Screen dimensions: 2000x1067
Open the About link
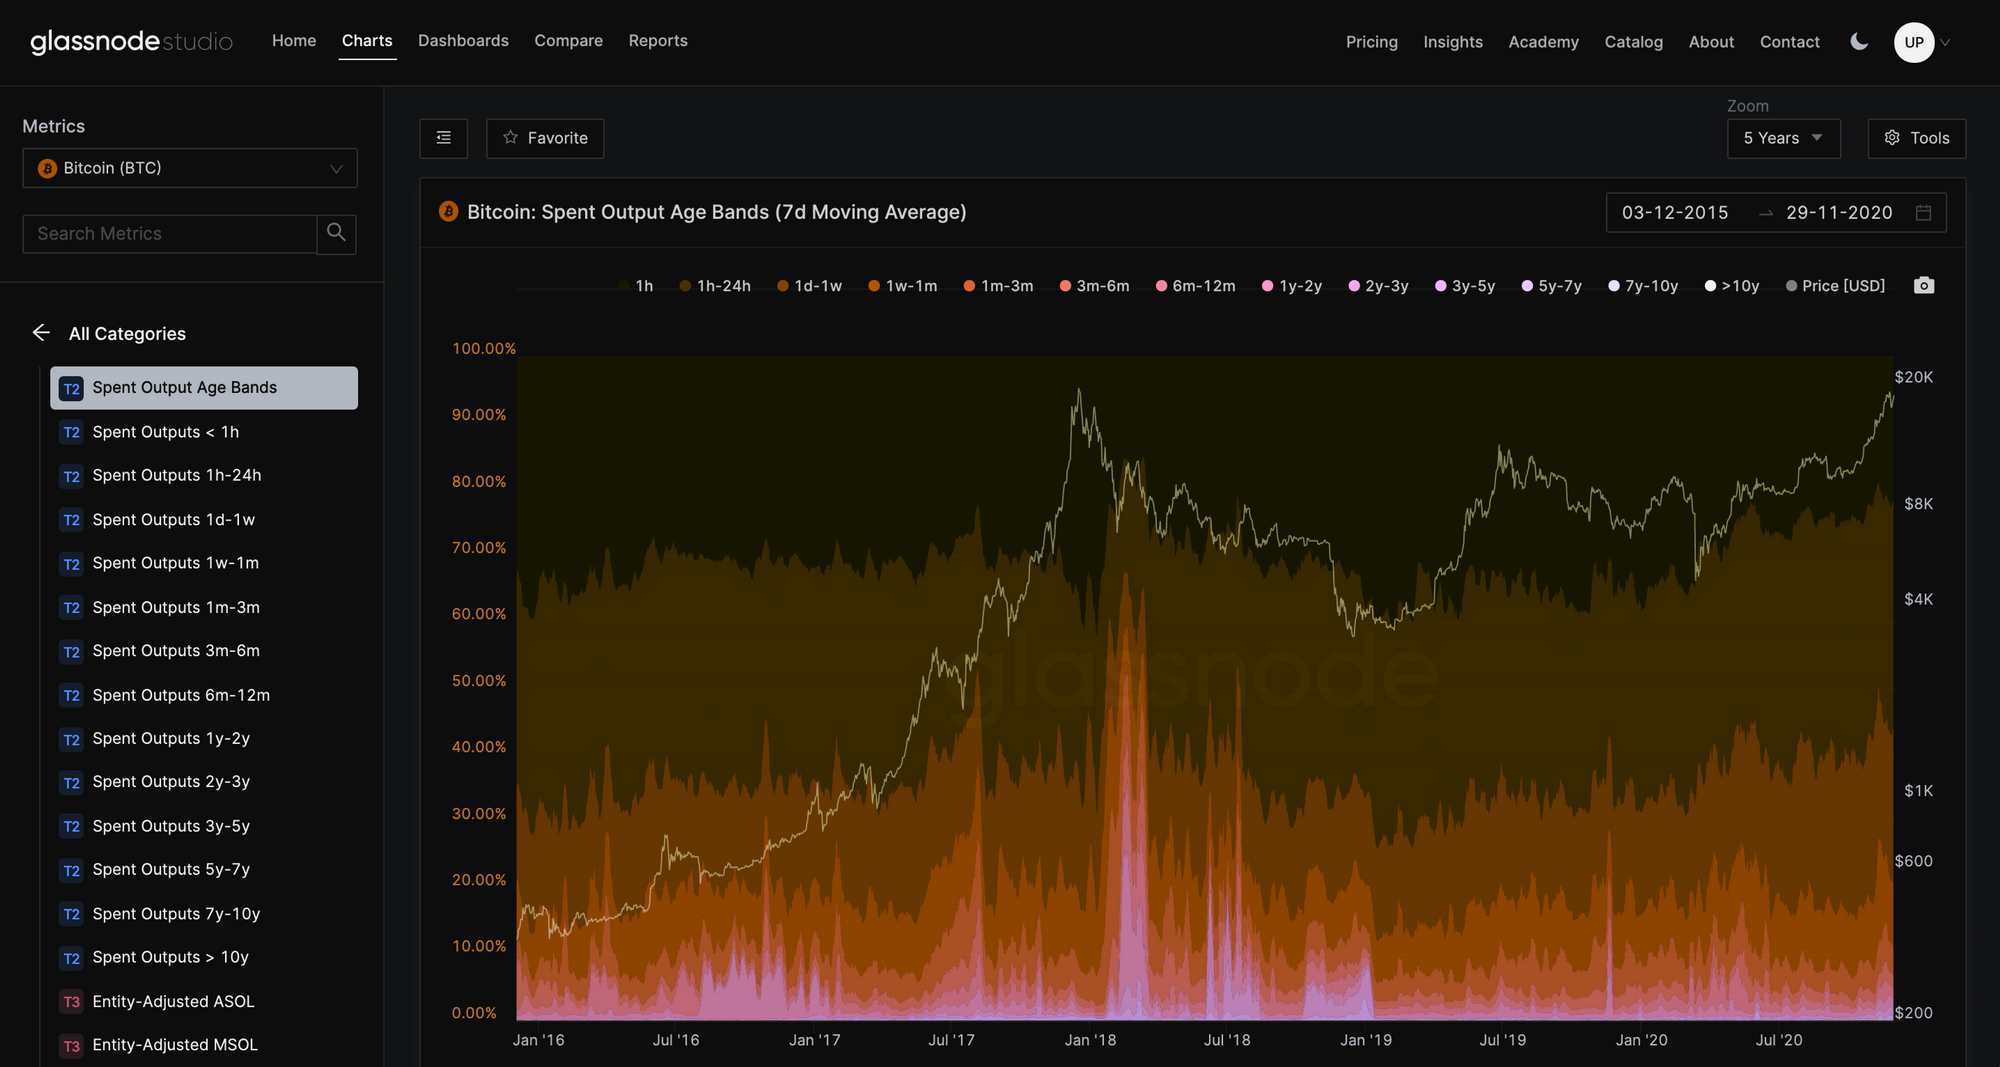(x=1711, y=42)
